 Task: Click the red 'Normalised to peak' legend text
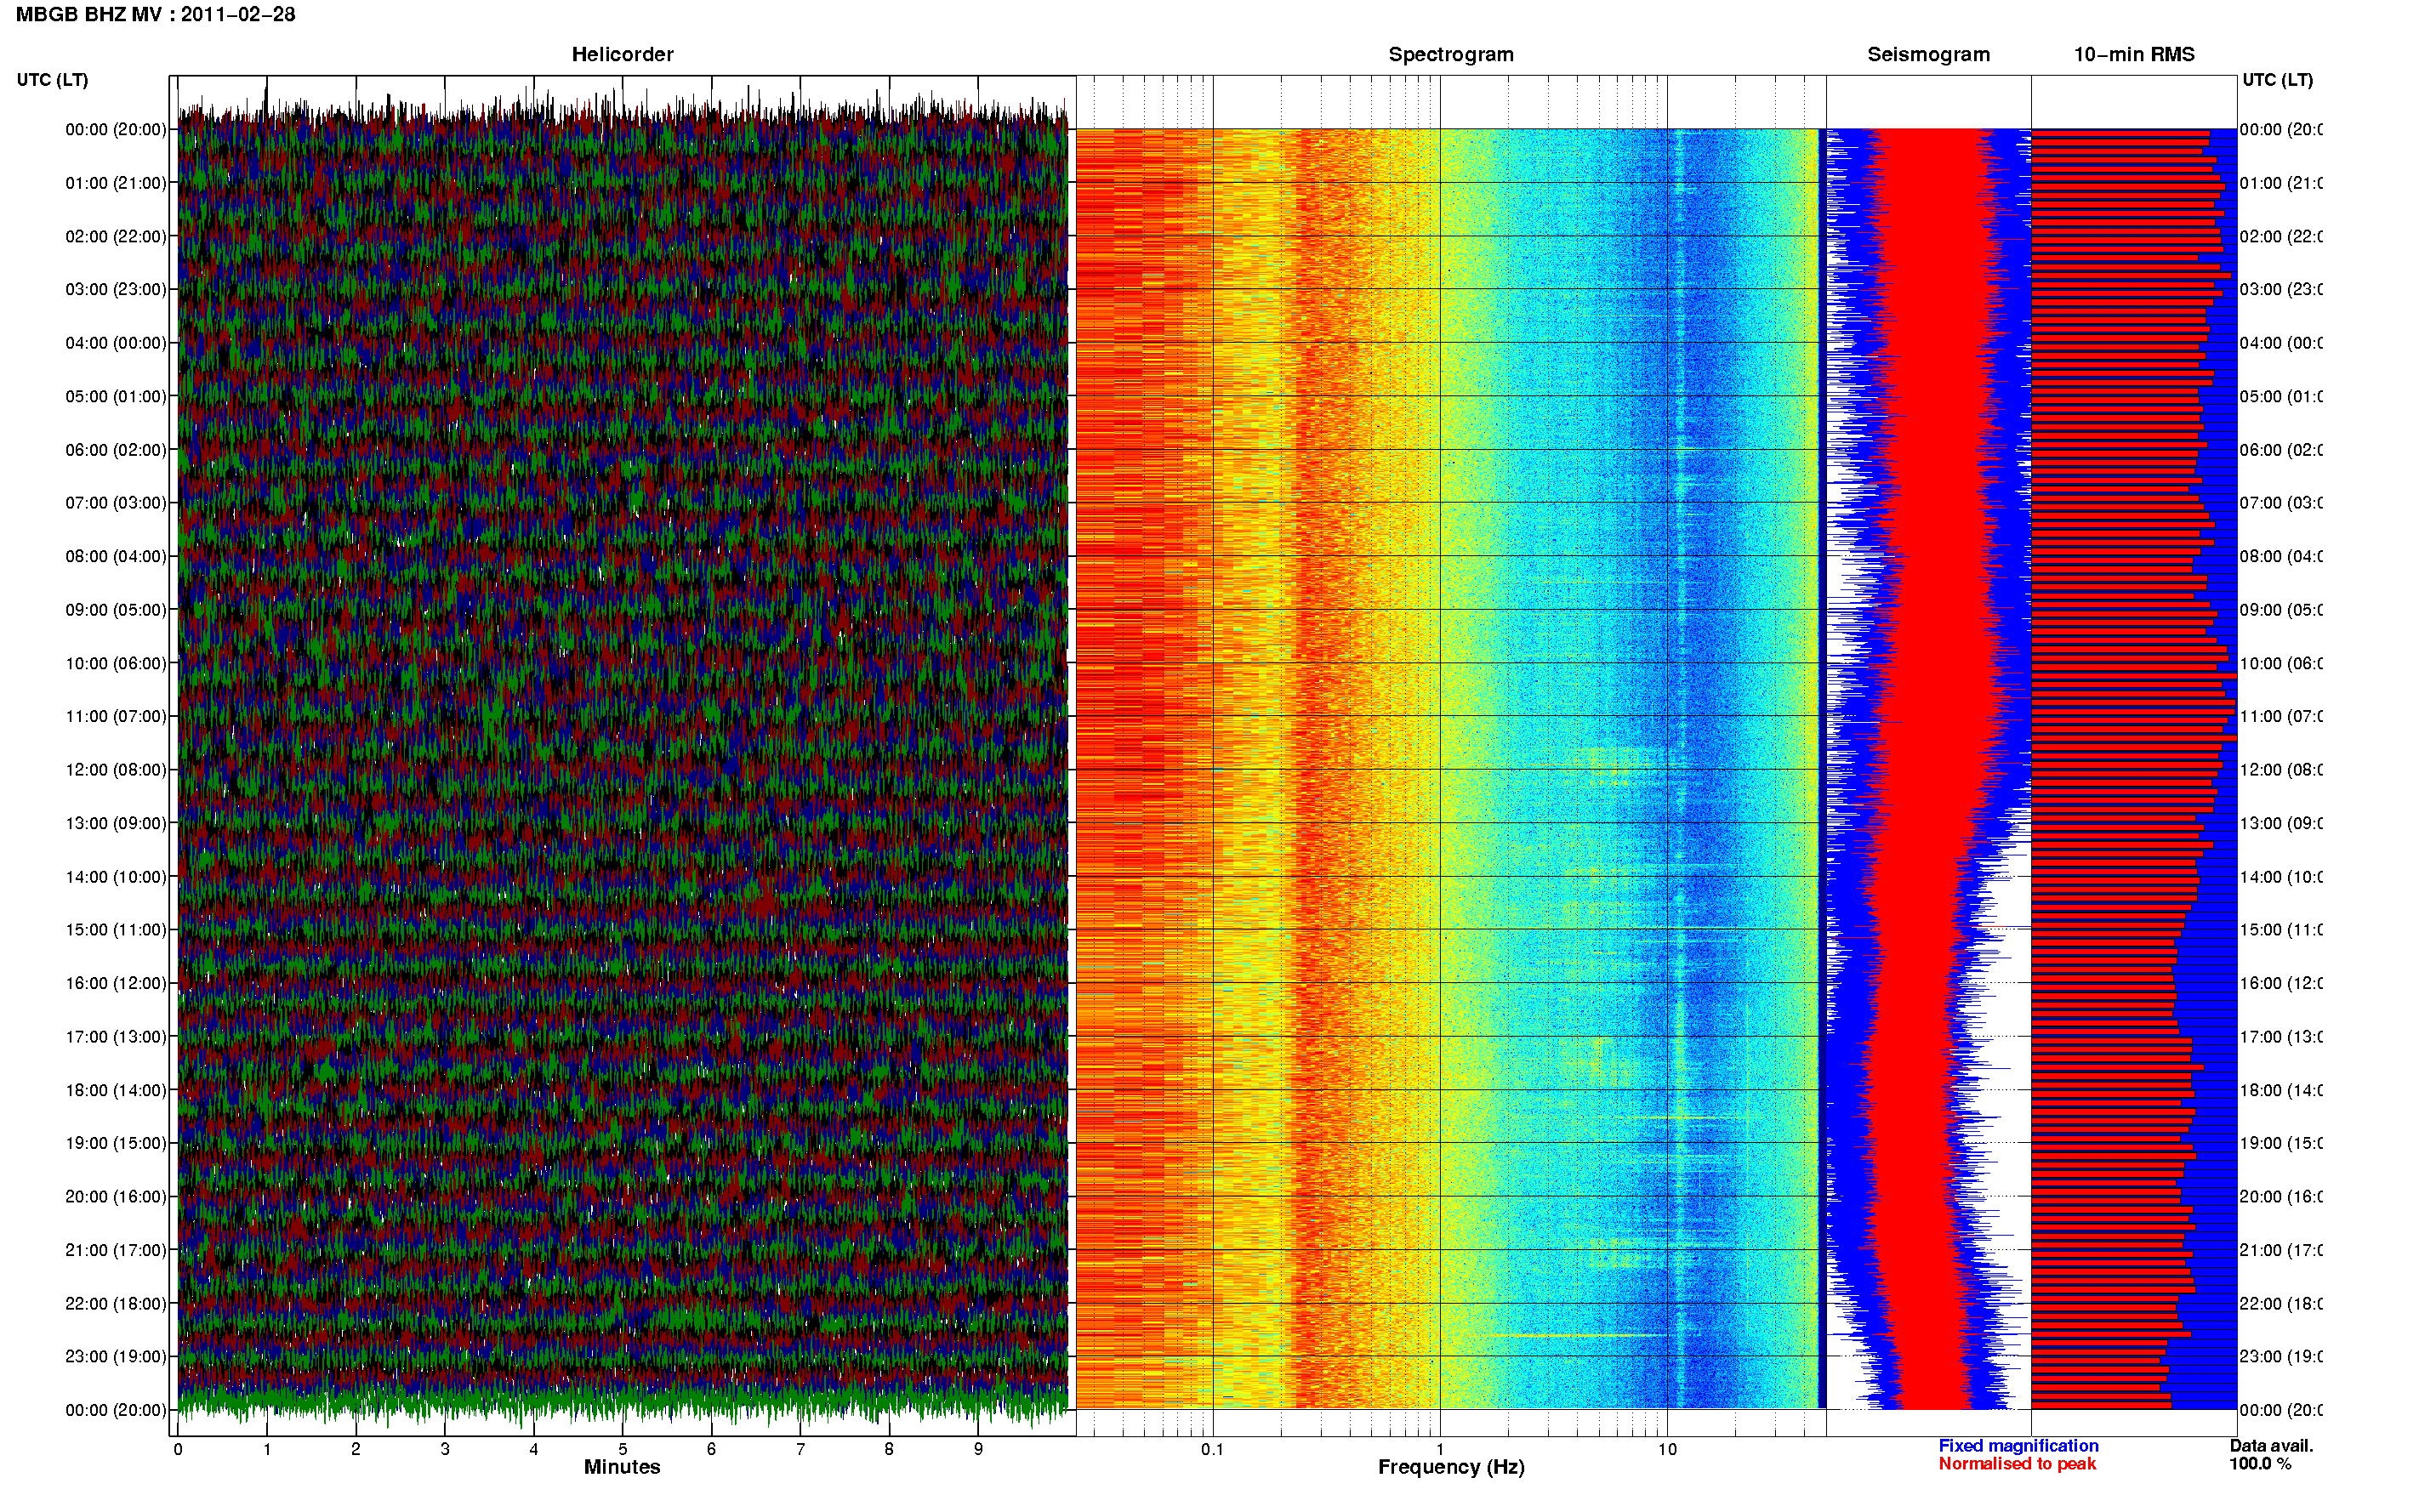[2017, 1464]
